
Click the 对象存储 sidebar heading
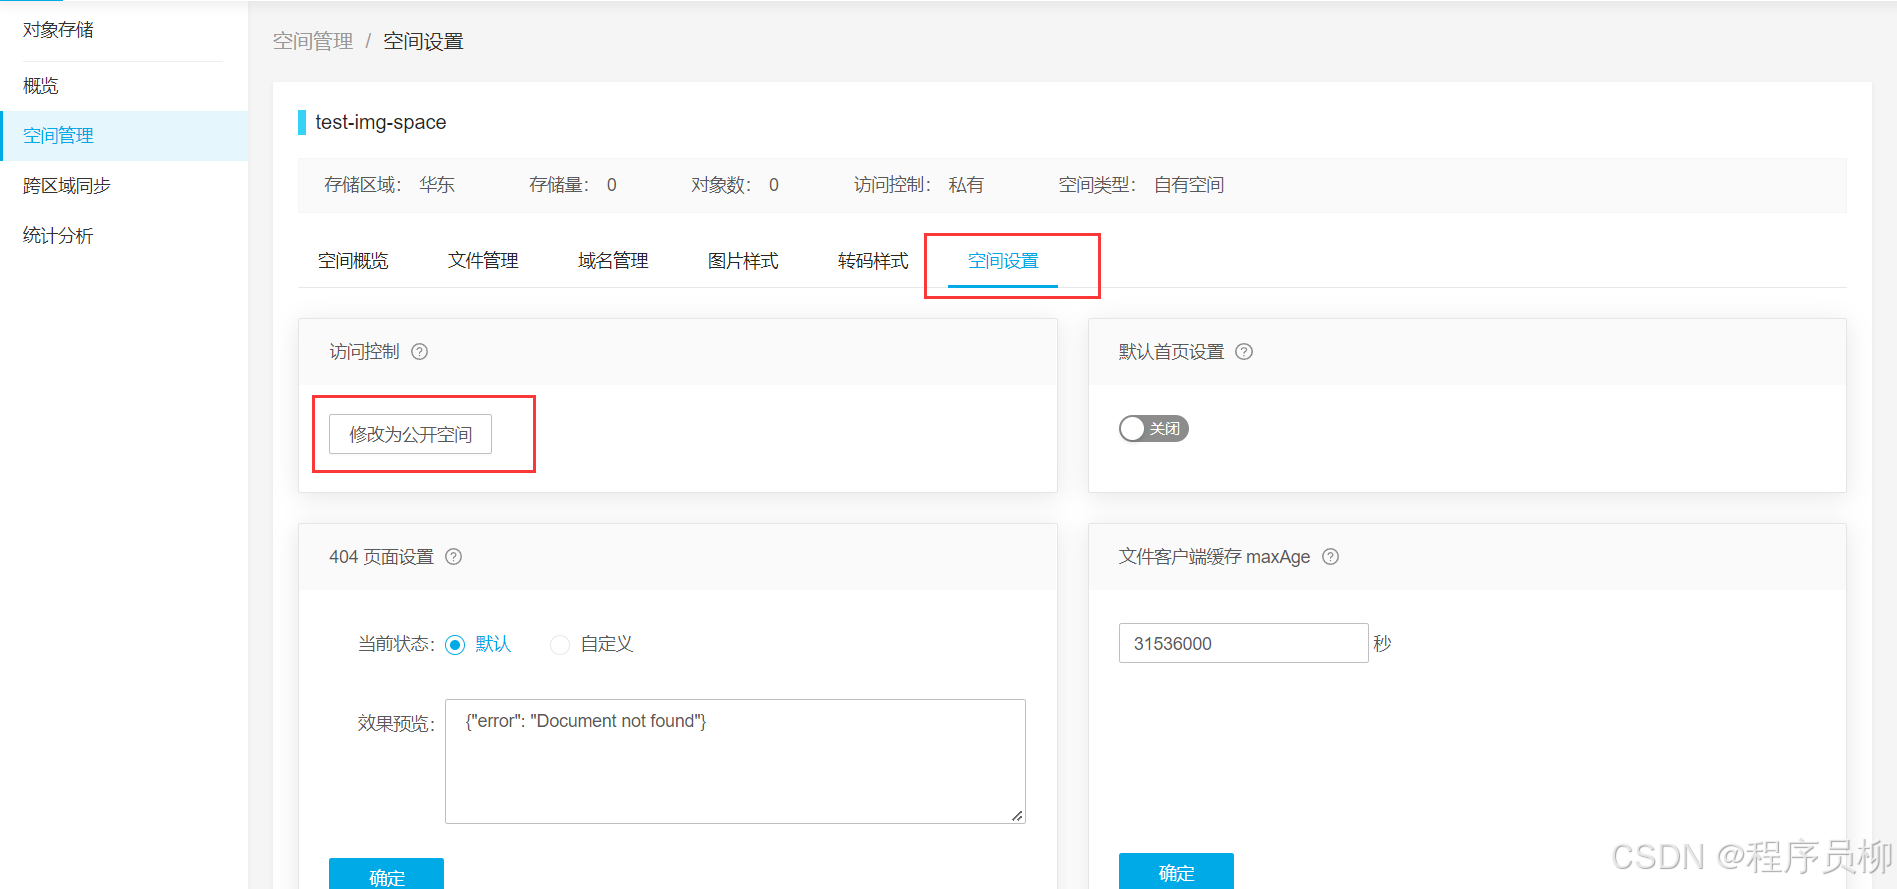pyautogui.click(x=58, y=30)
